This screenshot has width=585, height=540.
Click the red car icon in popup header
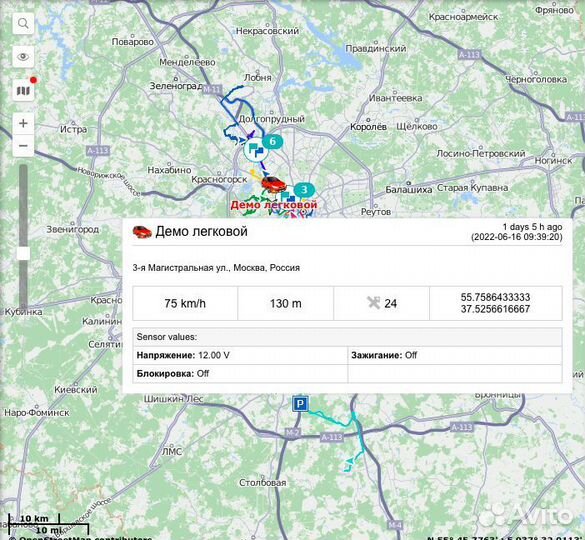tap(142, 232)
